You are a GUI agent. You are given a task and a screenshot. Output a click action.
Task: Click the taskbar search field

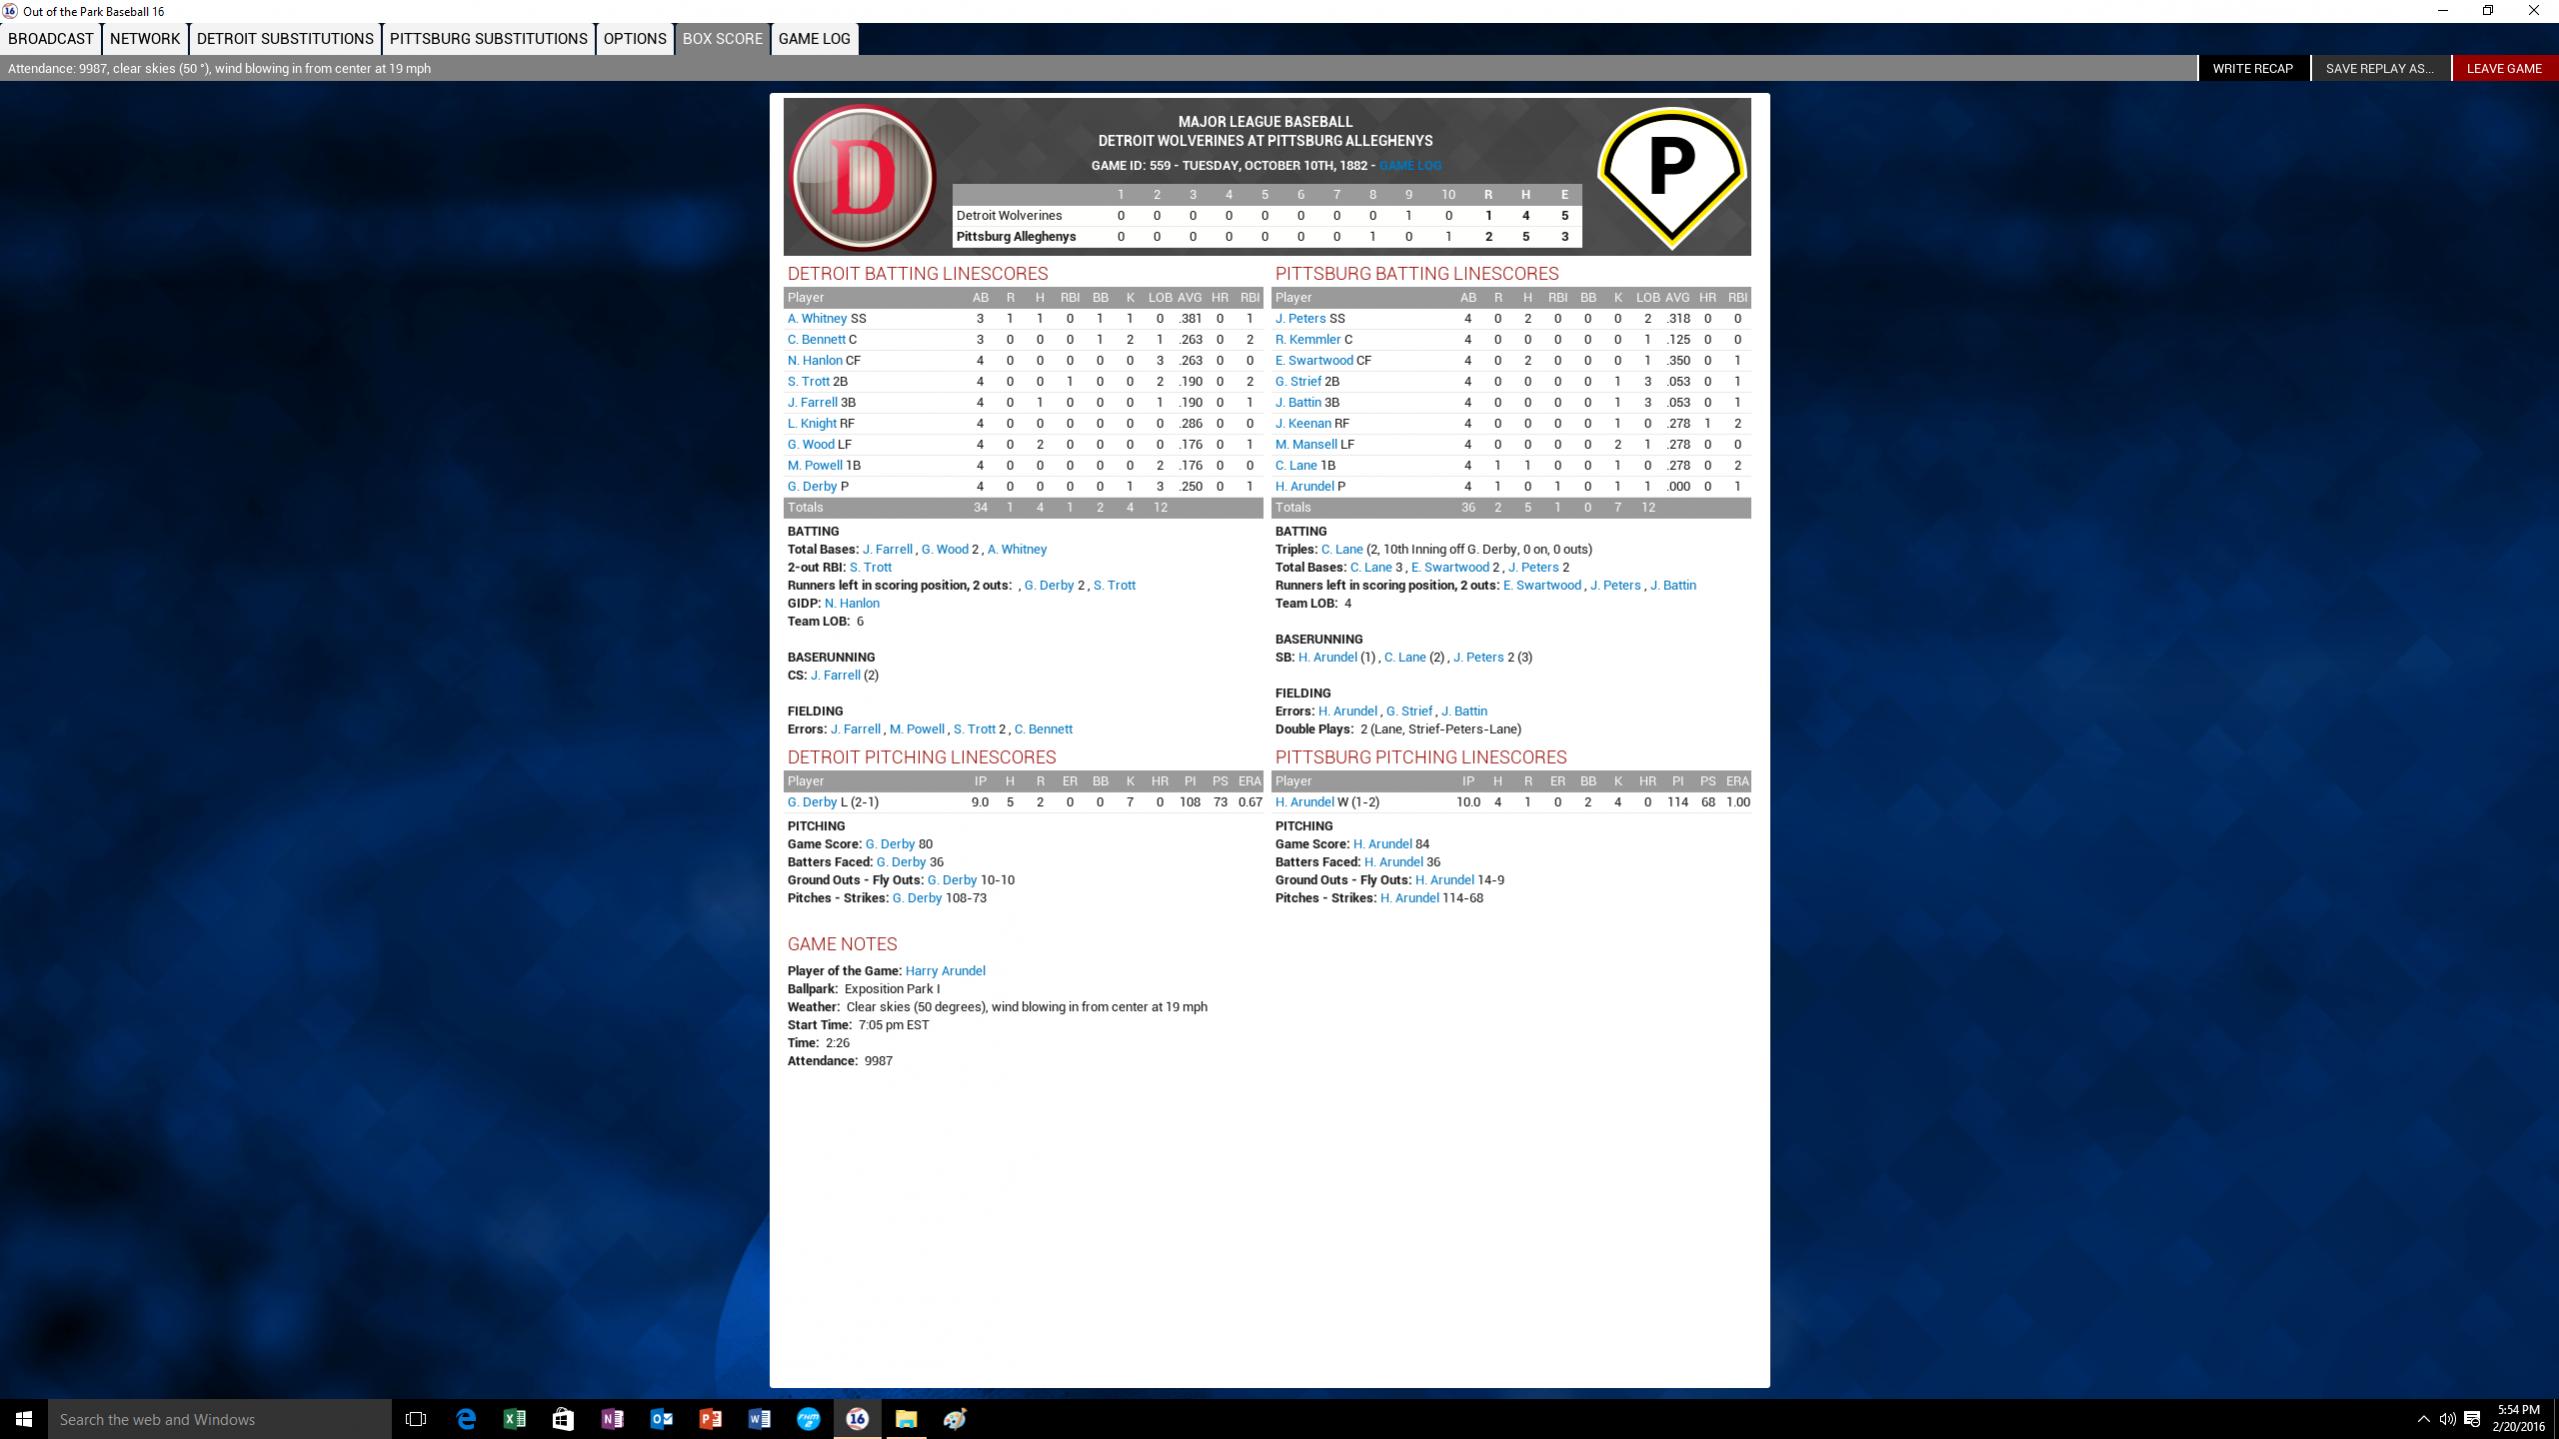(220, 1418)
